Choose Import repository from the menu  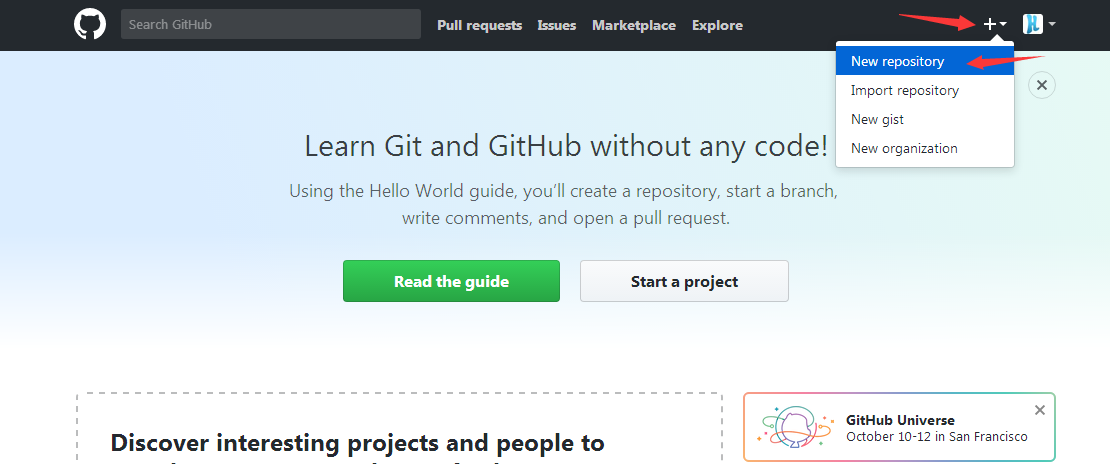tap(925, 90)
